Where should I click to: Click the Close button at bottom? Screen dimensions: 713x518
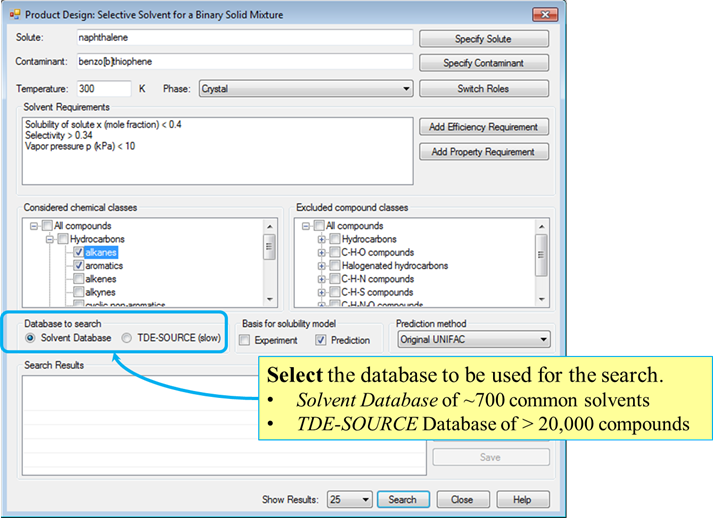[463, 499]
